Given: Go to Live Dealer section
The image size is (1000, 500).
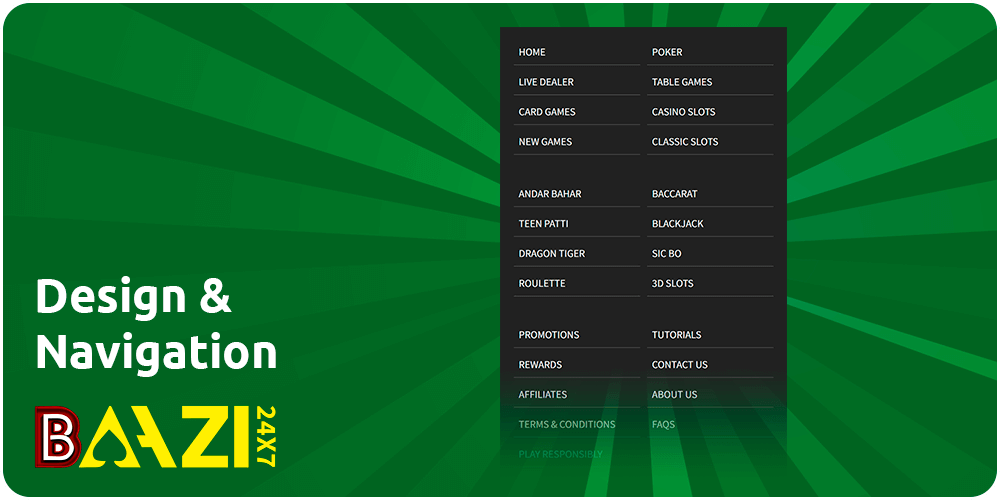Looking at the screenshot, I should click(546, 82).
